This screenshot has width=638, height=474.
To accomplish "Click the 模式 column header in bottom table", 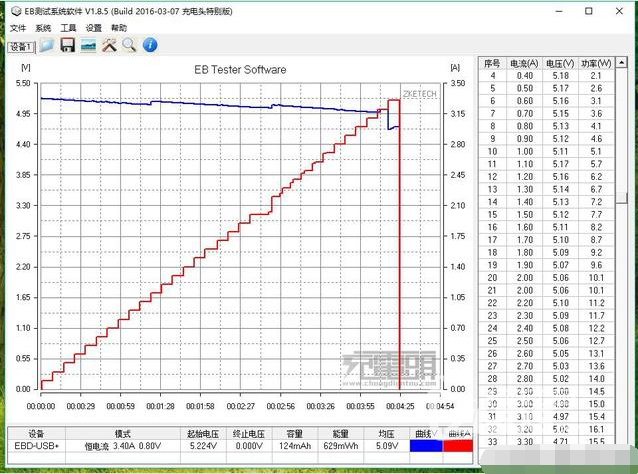I will [x=123, y=434].
